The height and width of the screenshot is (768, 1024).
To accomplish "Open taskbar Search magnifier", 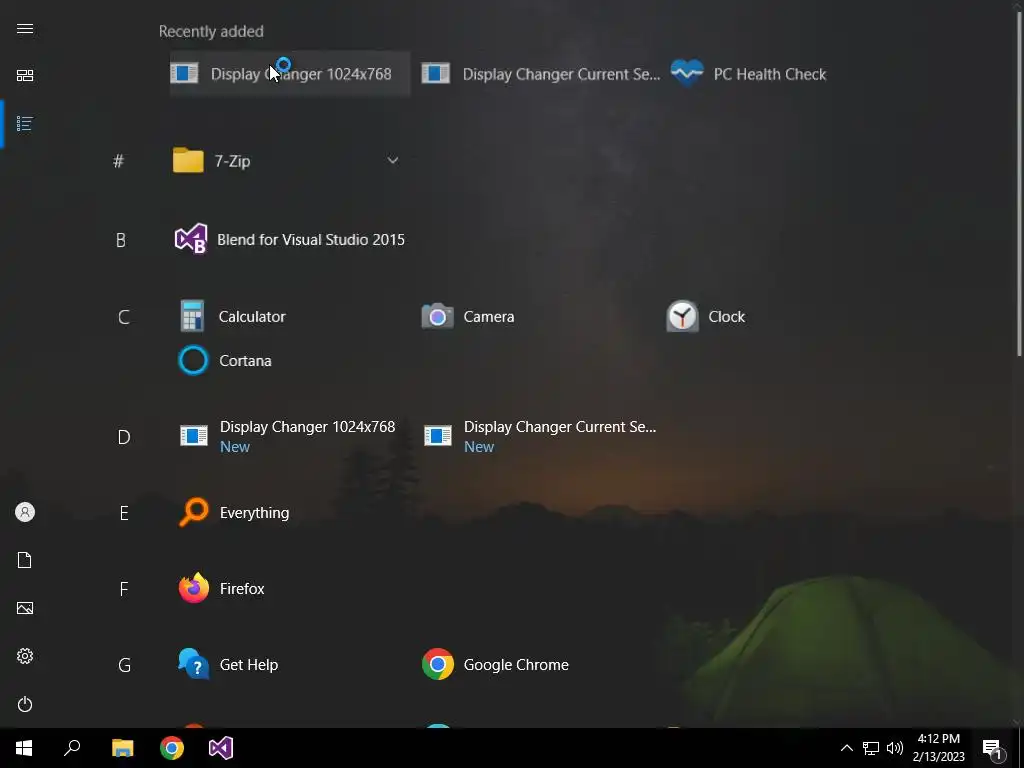I will pos(72,748).
